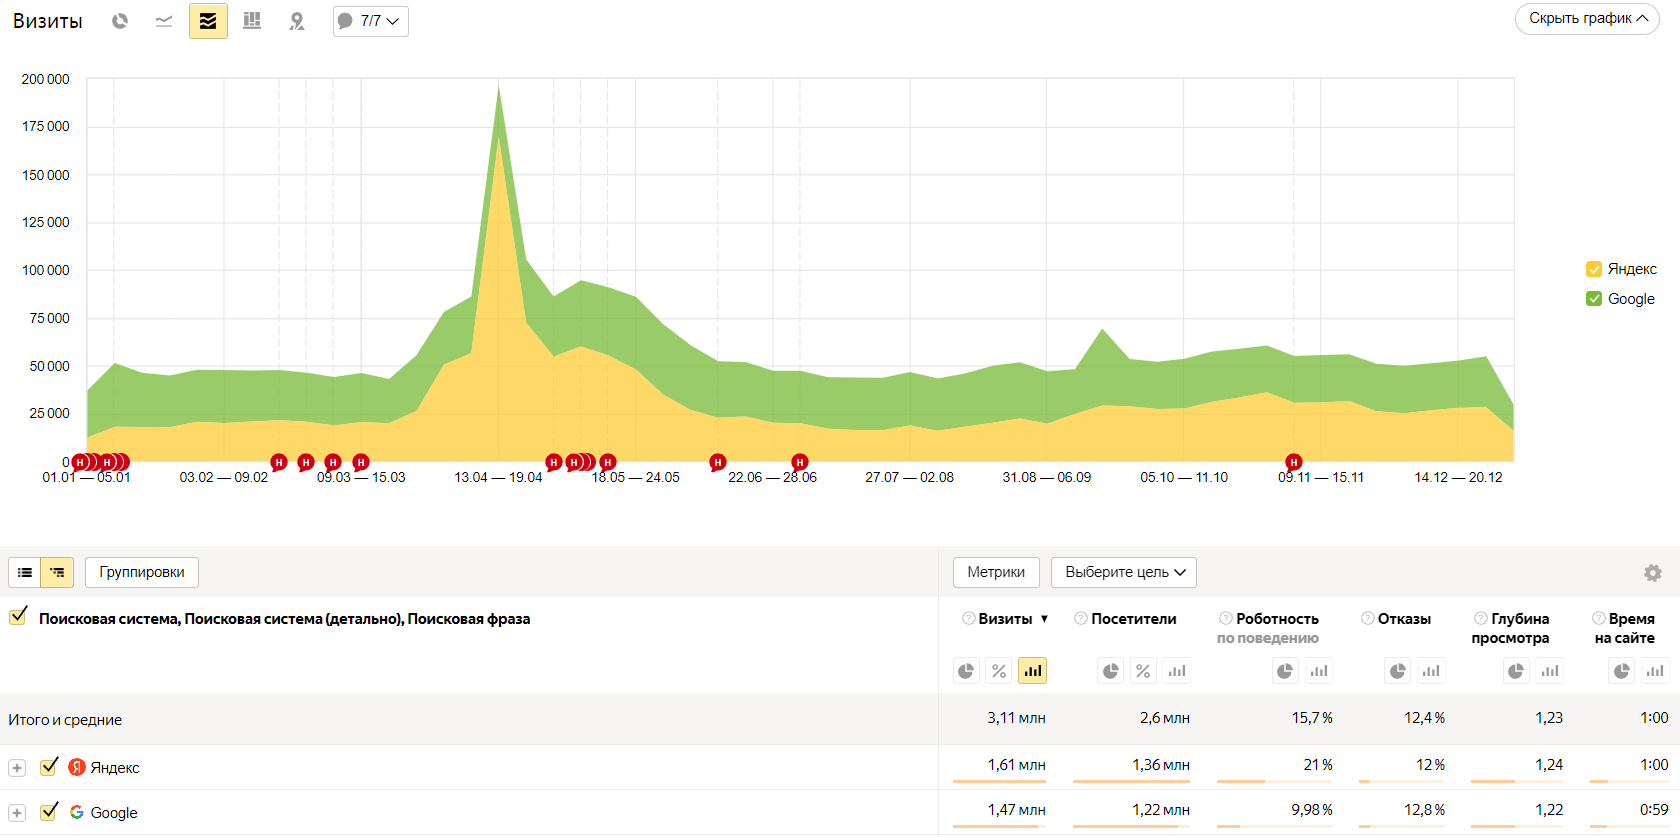Click the Яндекс search engine row label
Screen dimensions: 1680x837
coord(115,768)
